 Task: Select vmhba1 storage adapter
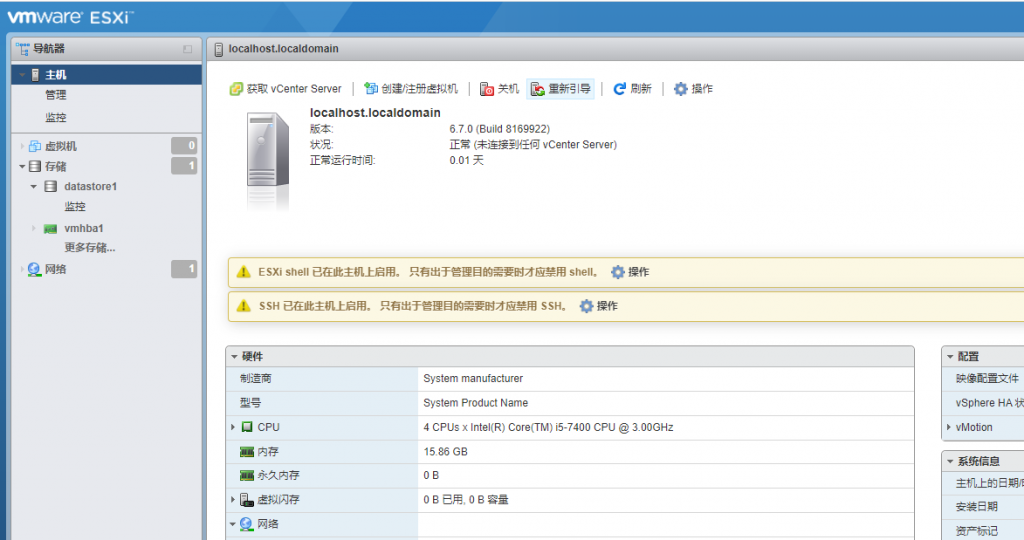[84, 229]
